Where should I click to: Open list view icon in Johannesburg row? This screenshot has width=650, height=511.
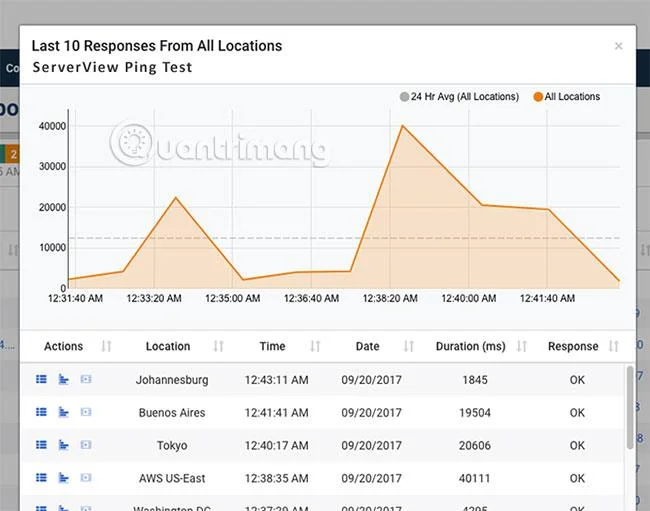[41, 379]
